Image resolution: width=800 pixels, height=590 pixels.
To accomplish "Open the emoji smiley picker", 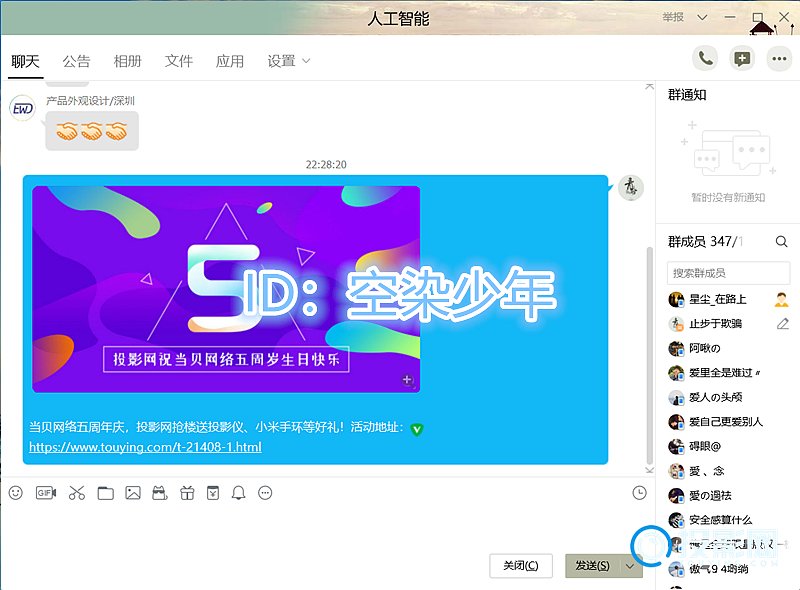I will coord(16,493).
